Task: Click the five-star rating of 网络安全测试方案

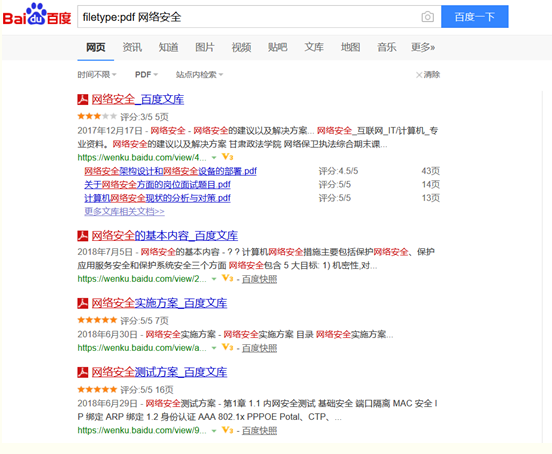Action: tap(97, 389)
